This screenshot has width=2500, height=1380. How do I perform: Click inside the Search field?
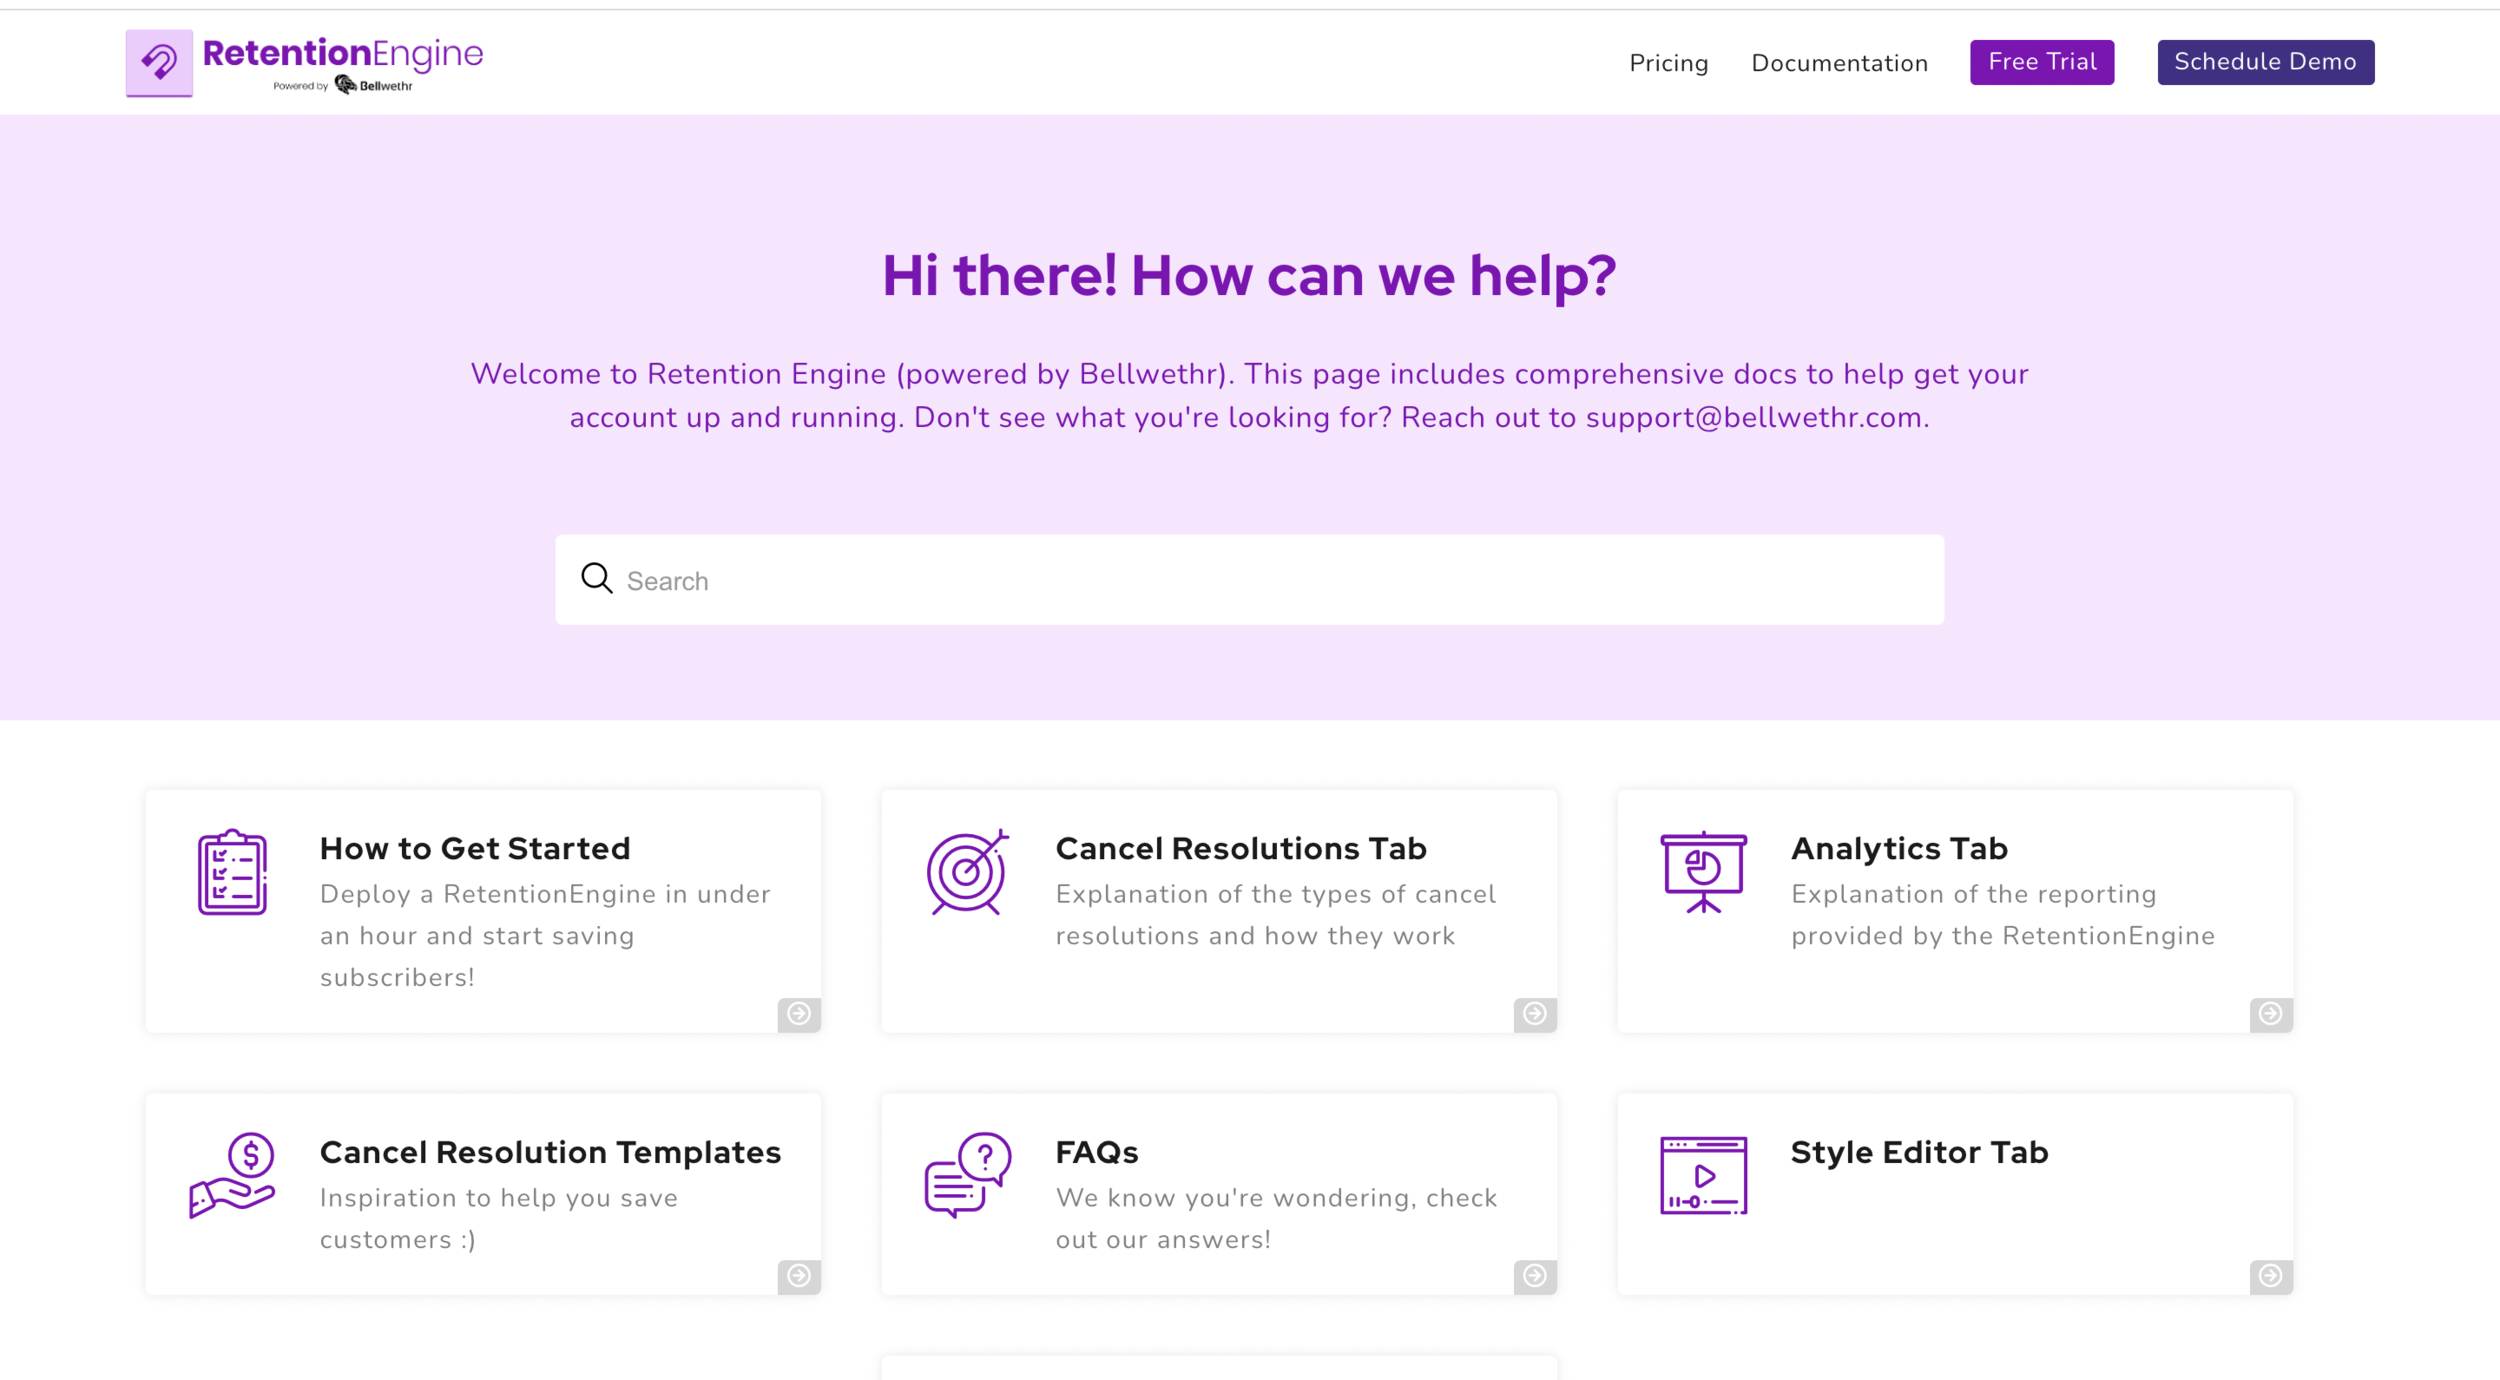click(x=1249, y=580)
